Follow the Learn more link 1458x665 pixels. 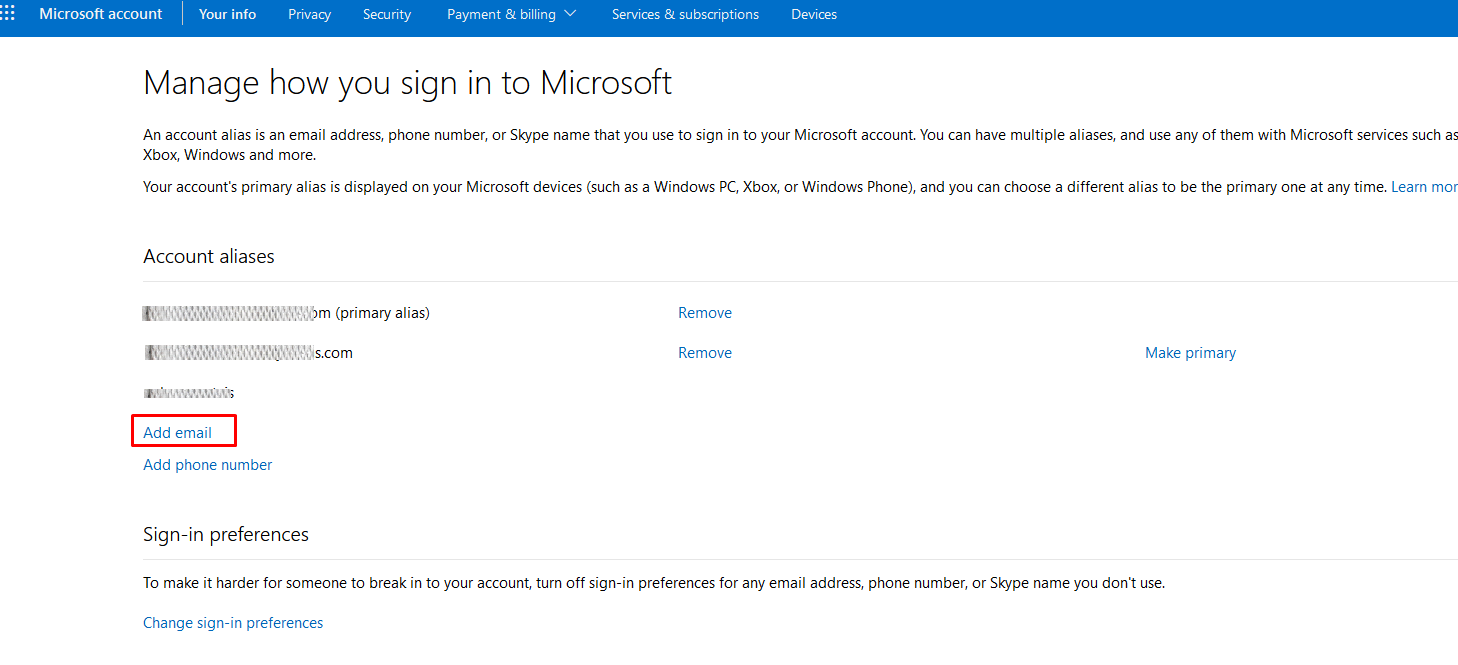[x=1424, y=187]
